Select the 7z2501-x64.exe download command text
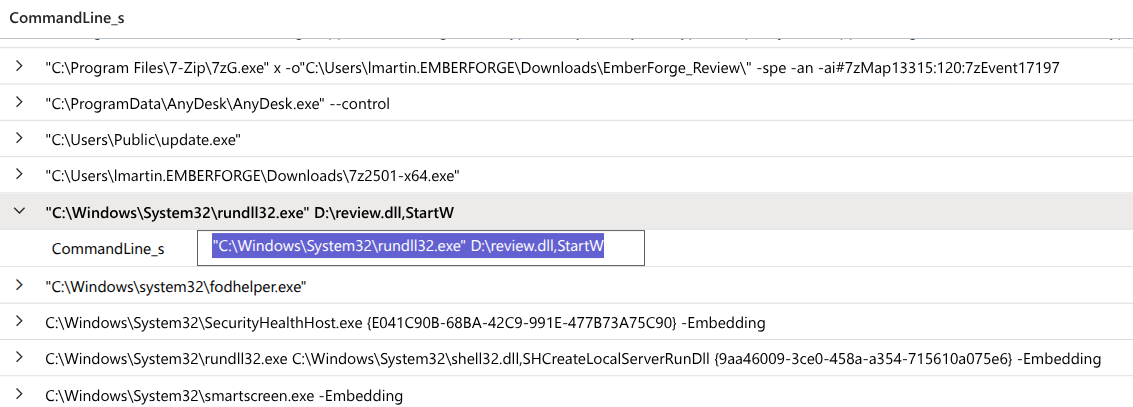 pyautogui.click(x=252, y=176)
